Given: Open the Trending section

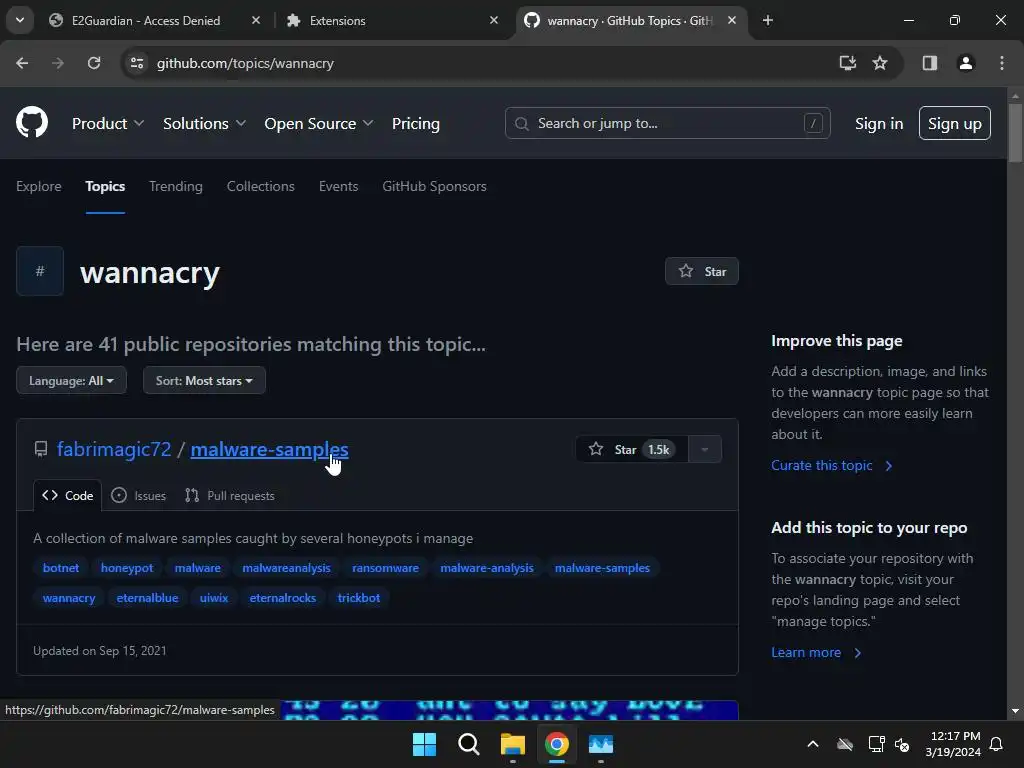Looking at the screenshot, I should tap(176, 186).
